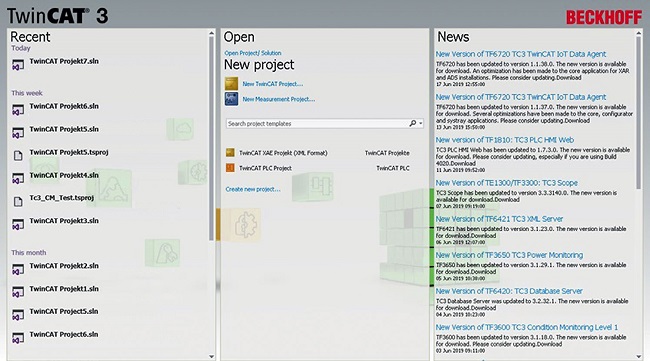This screenshot has width=650, height=361.
Task: Click the Create new project link
Action: click(253, 189)
